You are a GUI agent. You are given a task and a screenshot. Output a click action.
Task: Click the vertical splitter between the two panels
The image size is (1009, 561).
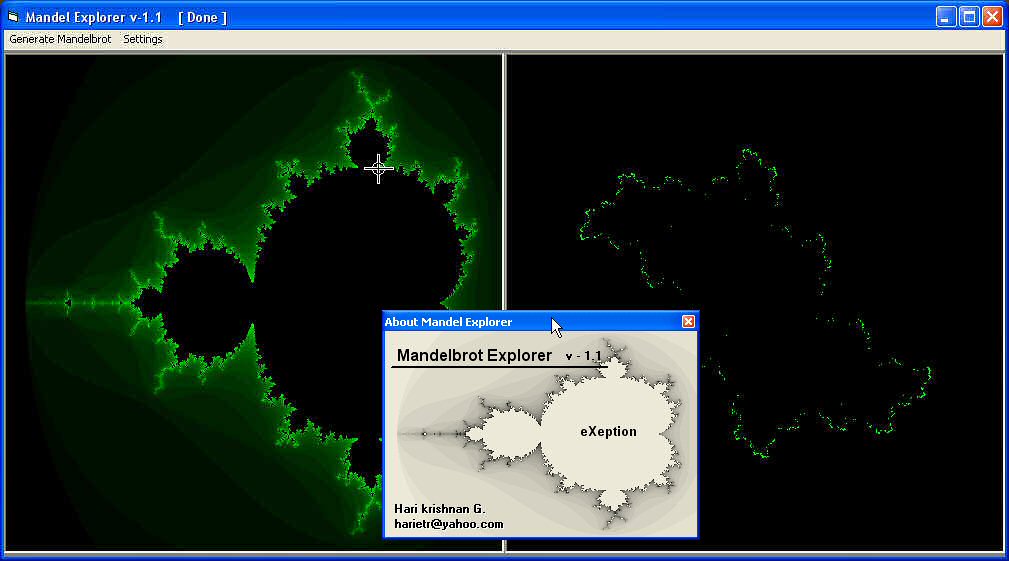(504, 200)
